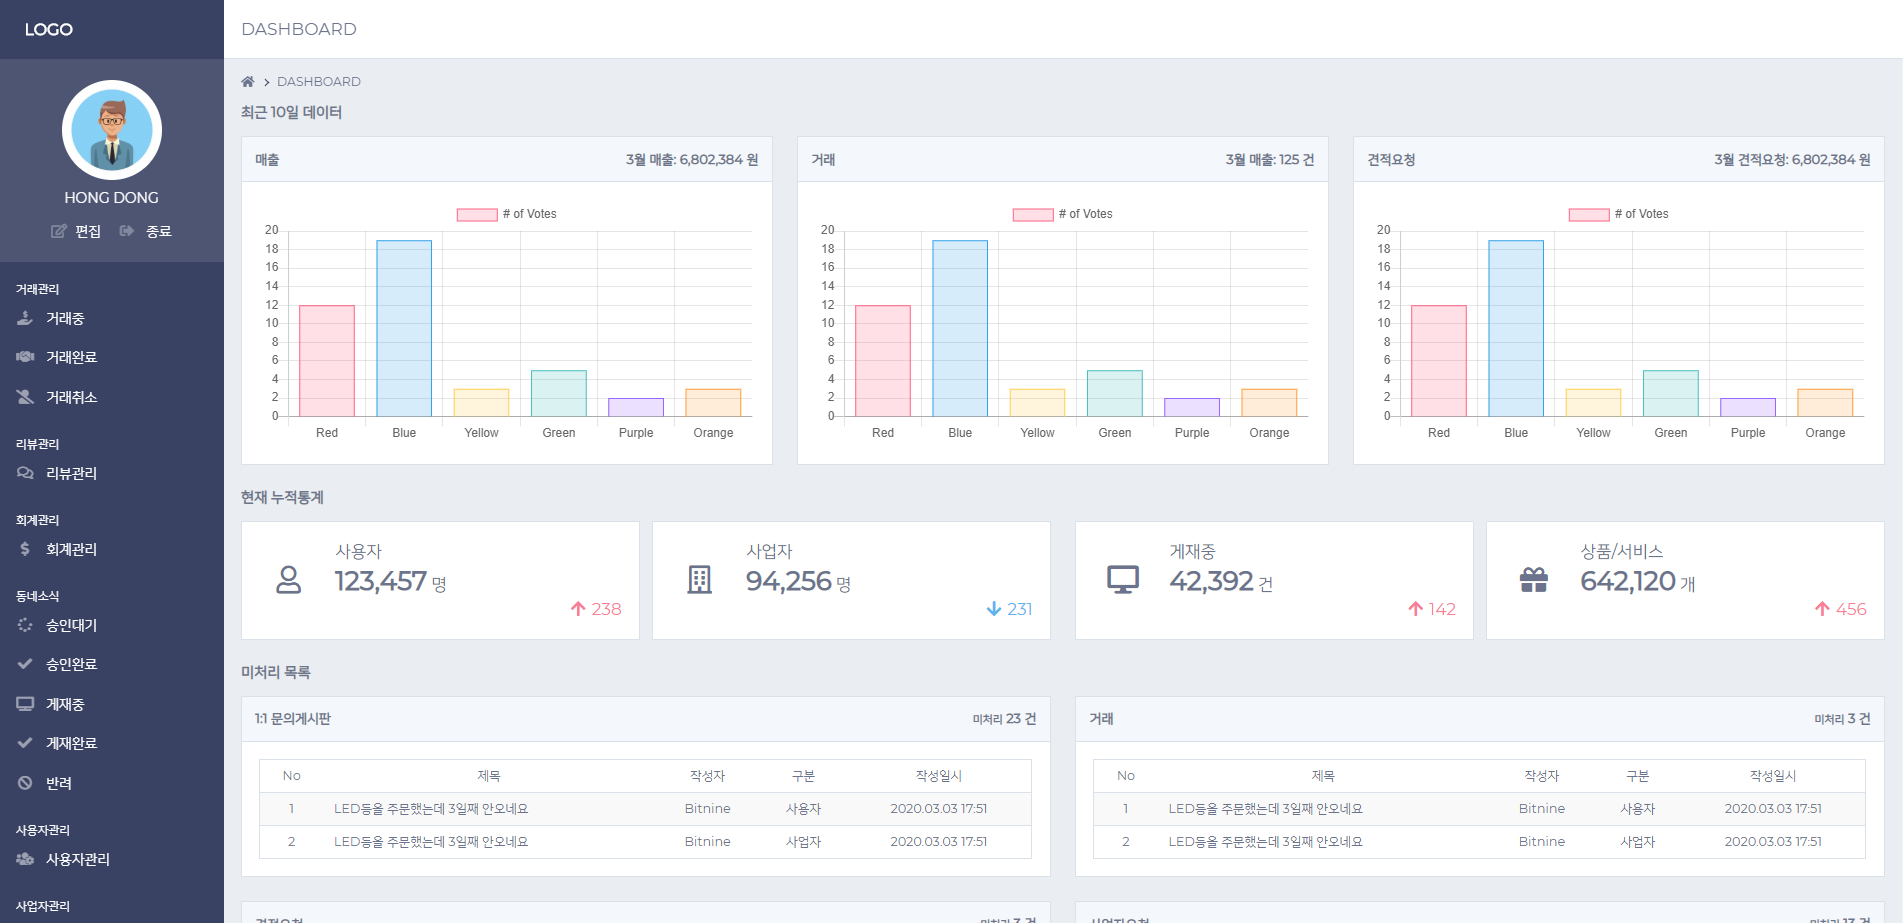Image resolution: width=1903 pixels, height=923 pixels.
Task: Click the 게재중 monitor icon in sidebar
Action: (25, 704)
